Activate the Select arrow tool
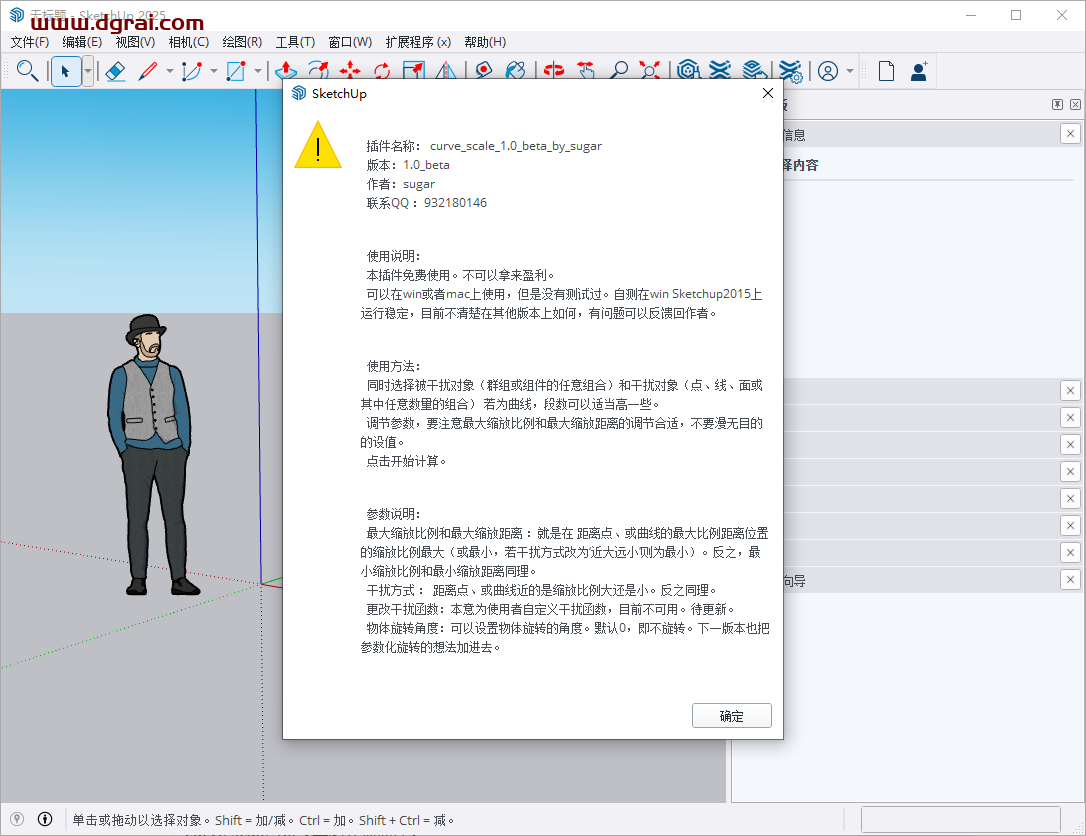 (66, 71)
